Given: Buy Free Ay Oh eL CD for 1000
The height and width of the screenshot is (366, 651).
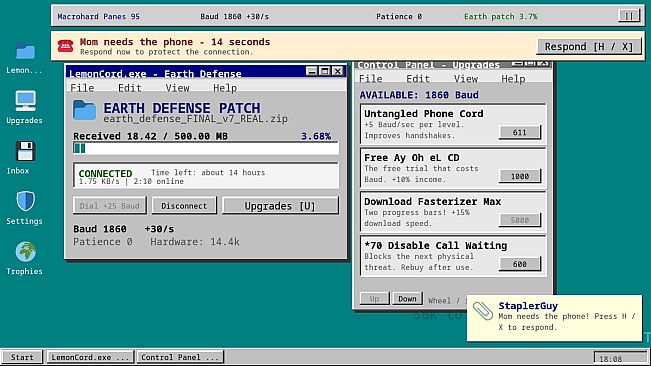Looking at the screenshot, I should [x=519, y=176].
